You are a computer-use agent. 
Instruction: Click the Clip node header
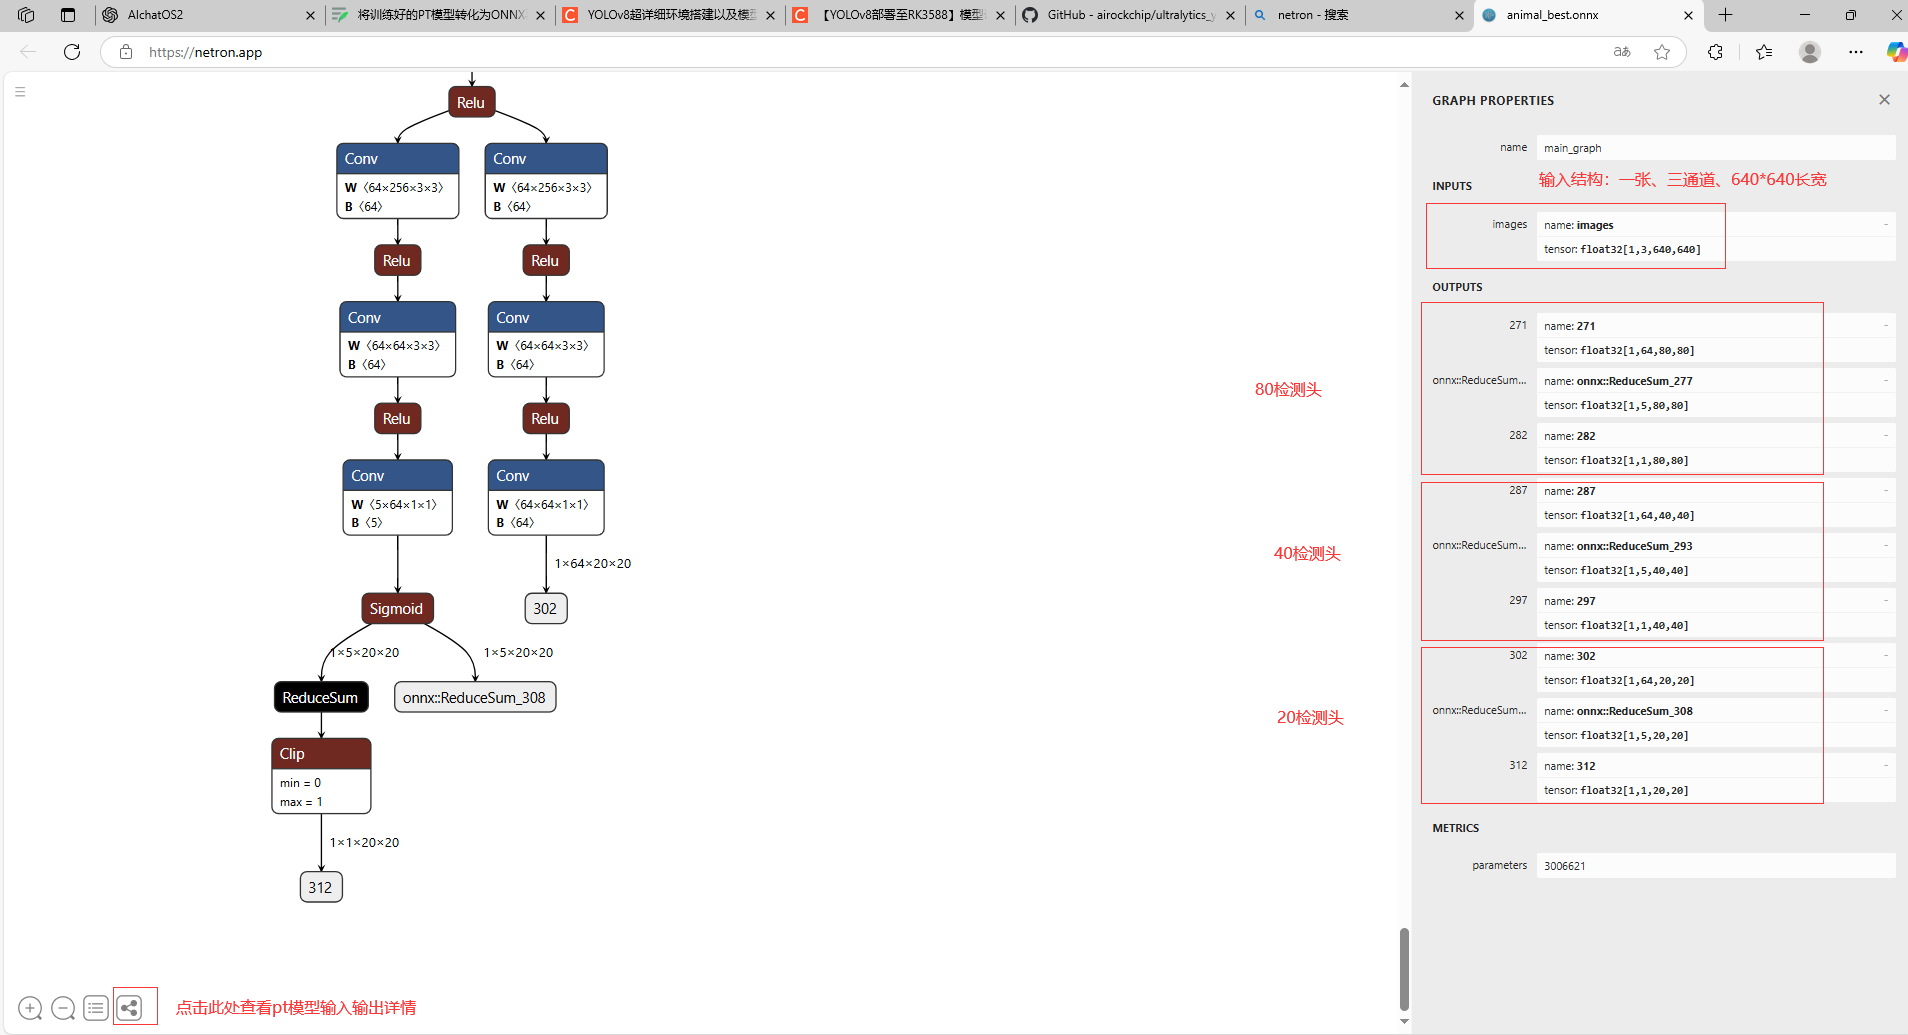321,754
